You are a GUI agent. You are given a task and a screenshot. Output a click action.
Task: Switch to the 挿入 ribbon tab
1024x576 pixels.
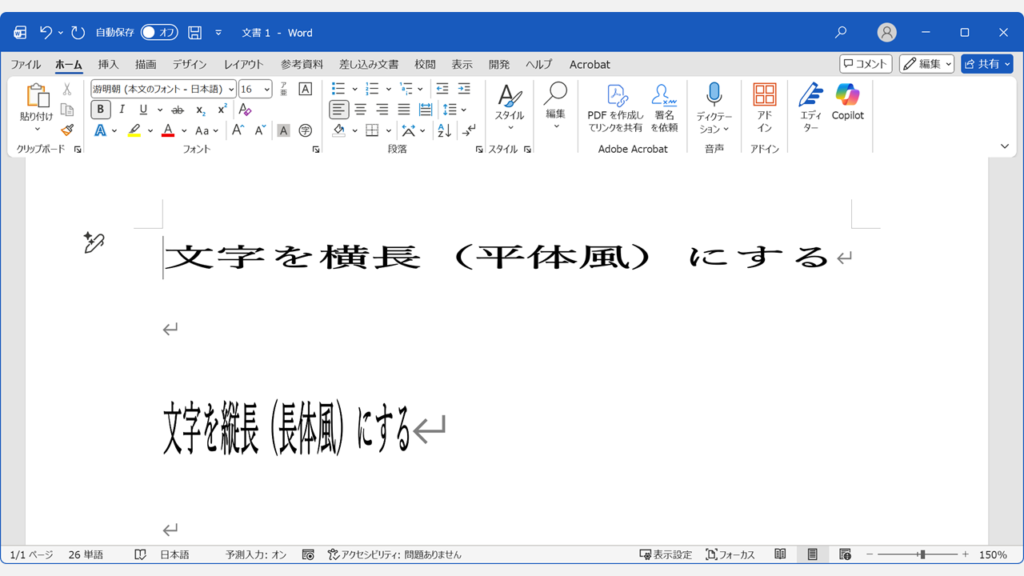pyautogui.click(x=107, y=64)
